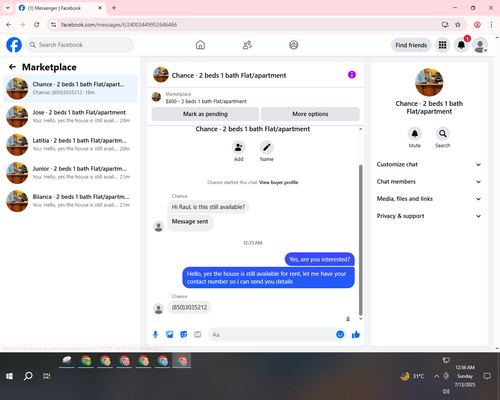Add people to the chat

(x=238, y=147)
